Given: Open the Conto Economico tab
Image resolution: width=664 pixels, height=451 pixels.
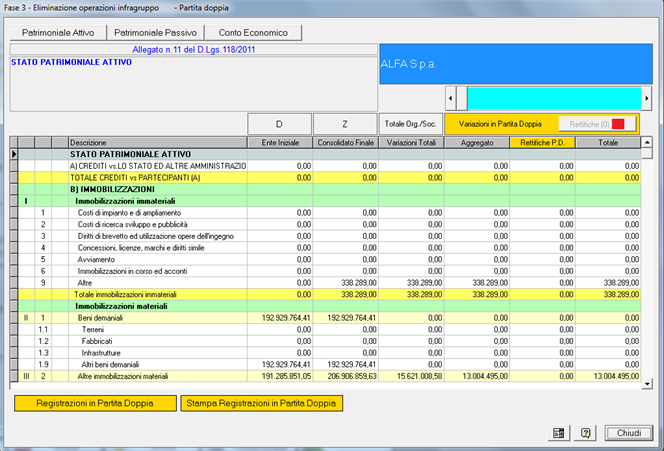Looking at the screenshot, I should click(x=253, y=33).
